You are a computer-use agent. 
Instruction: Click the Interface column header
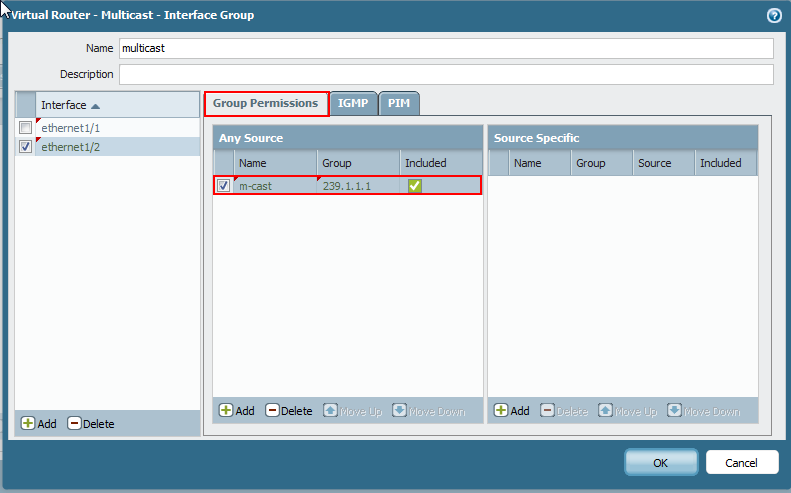[118, 105]
